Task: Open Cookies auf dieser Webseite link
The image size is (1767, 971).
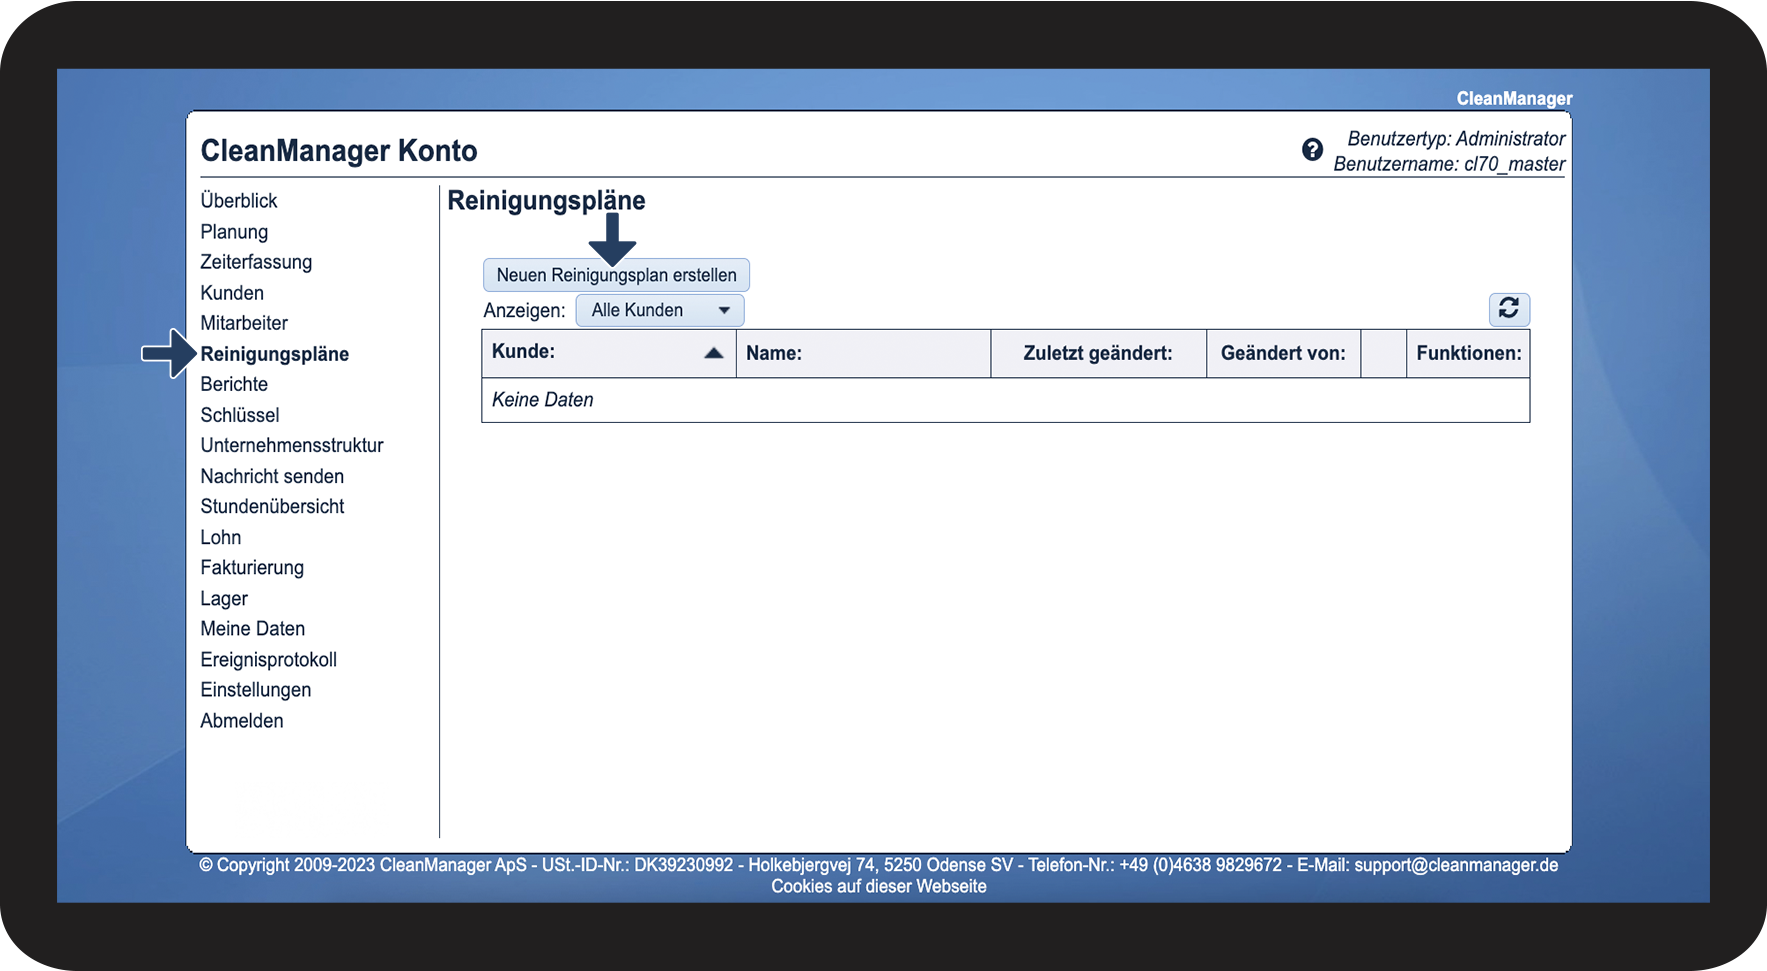Action: [x=879, y=886]
